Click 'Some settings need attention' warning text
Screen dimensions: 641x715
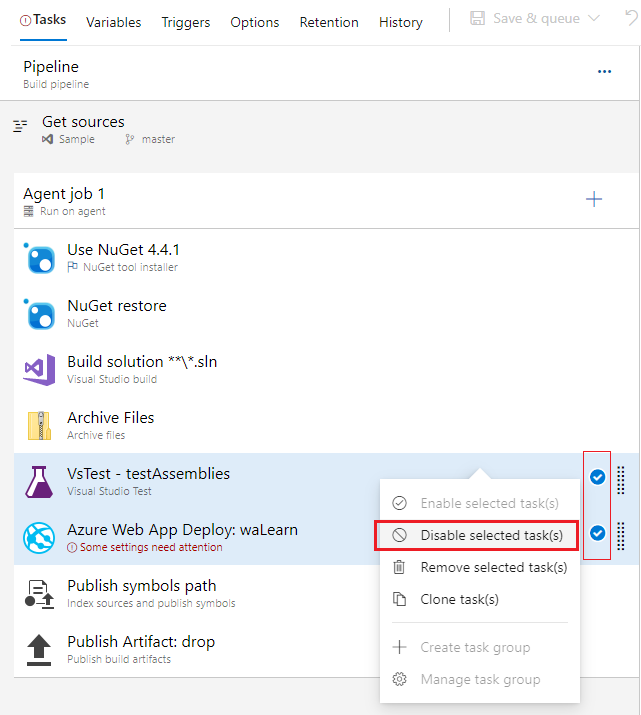click(151, 547)
